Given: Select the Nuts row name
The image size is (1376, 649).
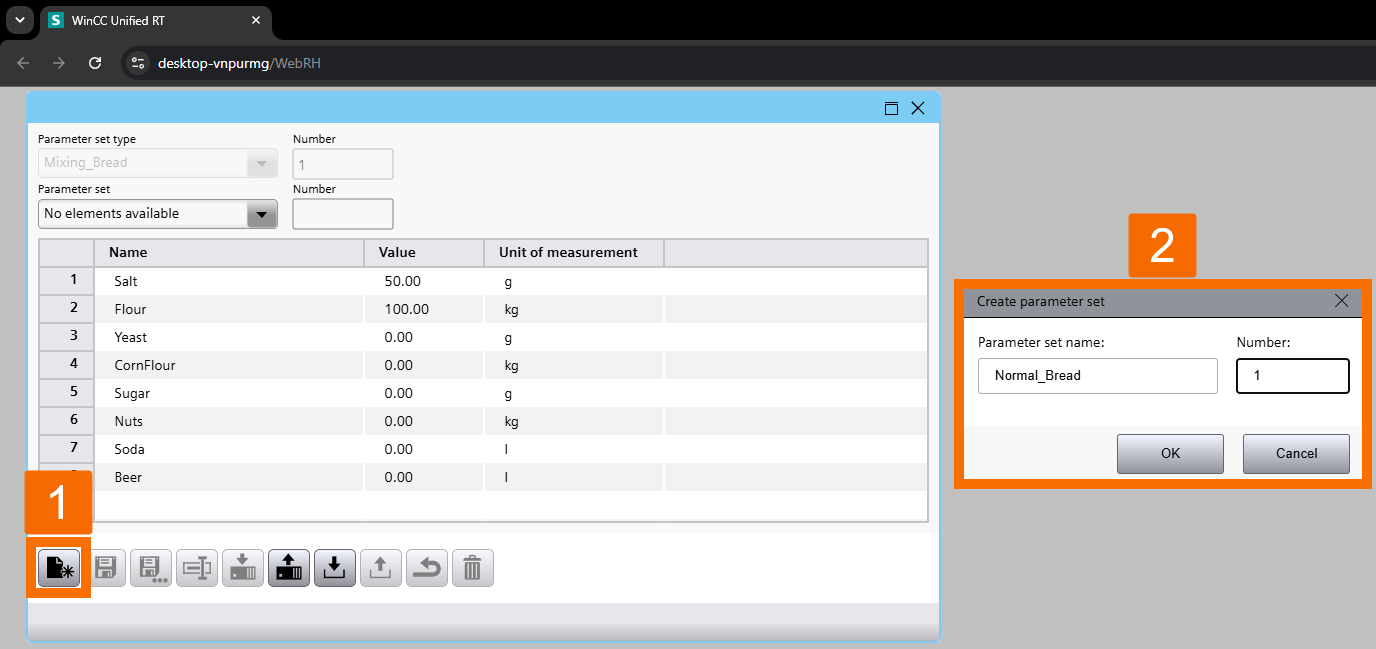Looking at the screenshot, I should point(129,422).
